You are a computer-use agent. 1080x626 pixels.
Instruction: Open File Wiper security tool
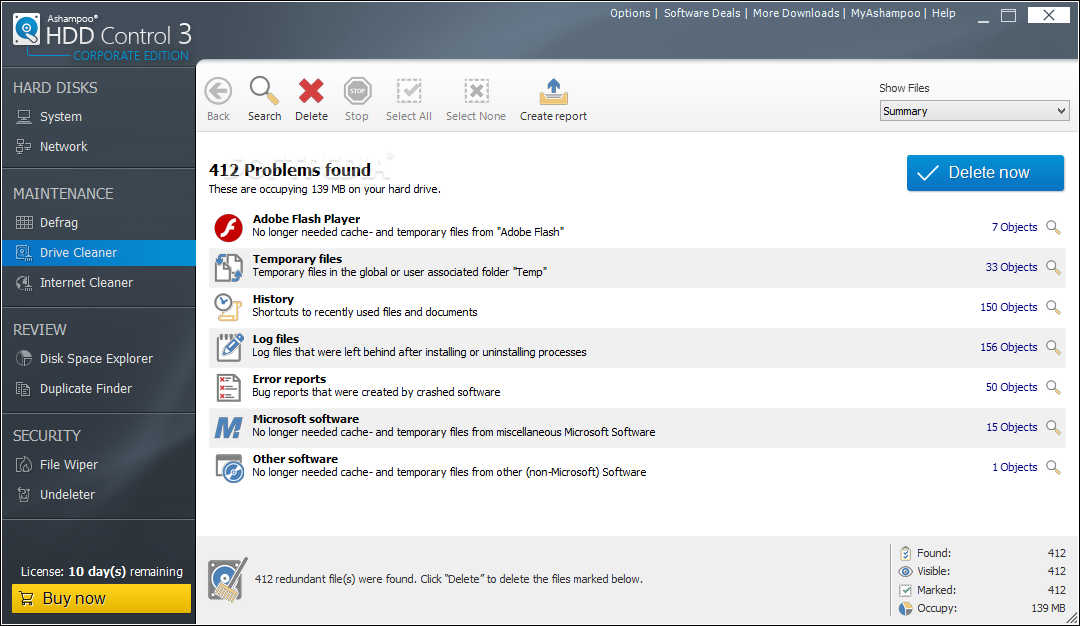point(98,465)
